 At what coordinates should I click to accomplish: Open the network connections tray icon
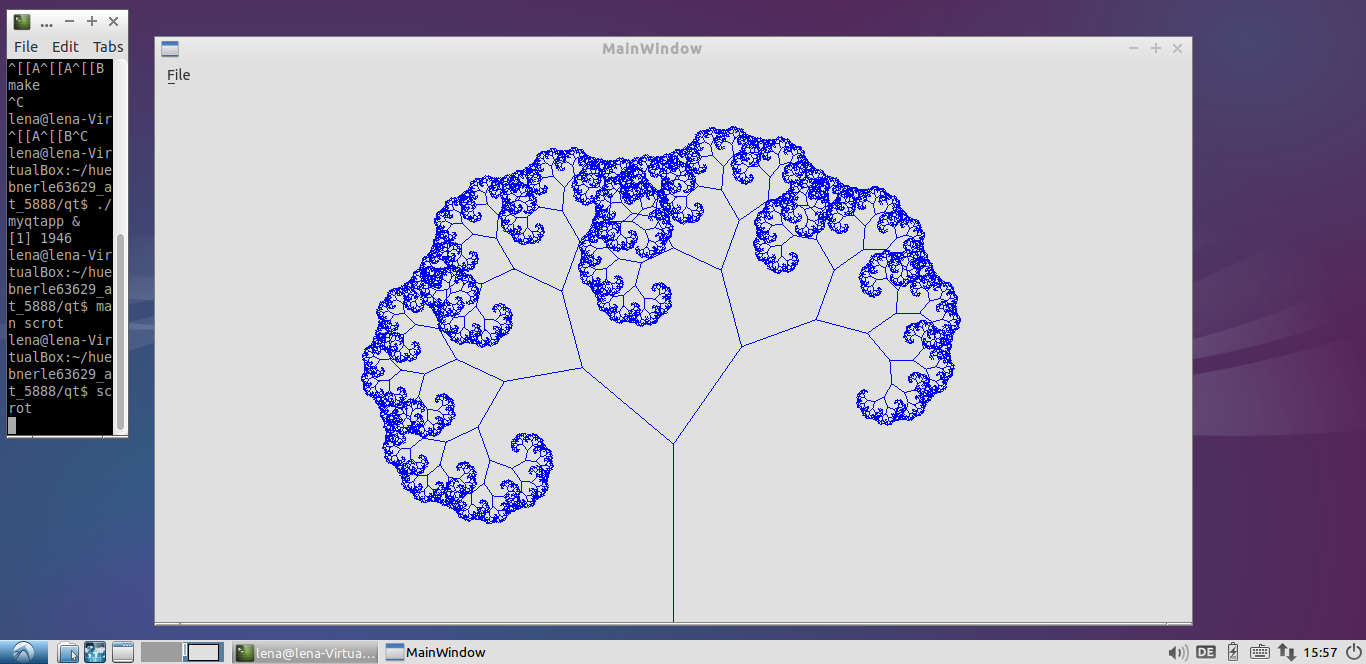tap(1287, 653)
